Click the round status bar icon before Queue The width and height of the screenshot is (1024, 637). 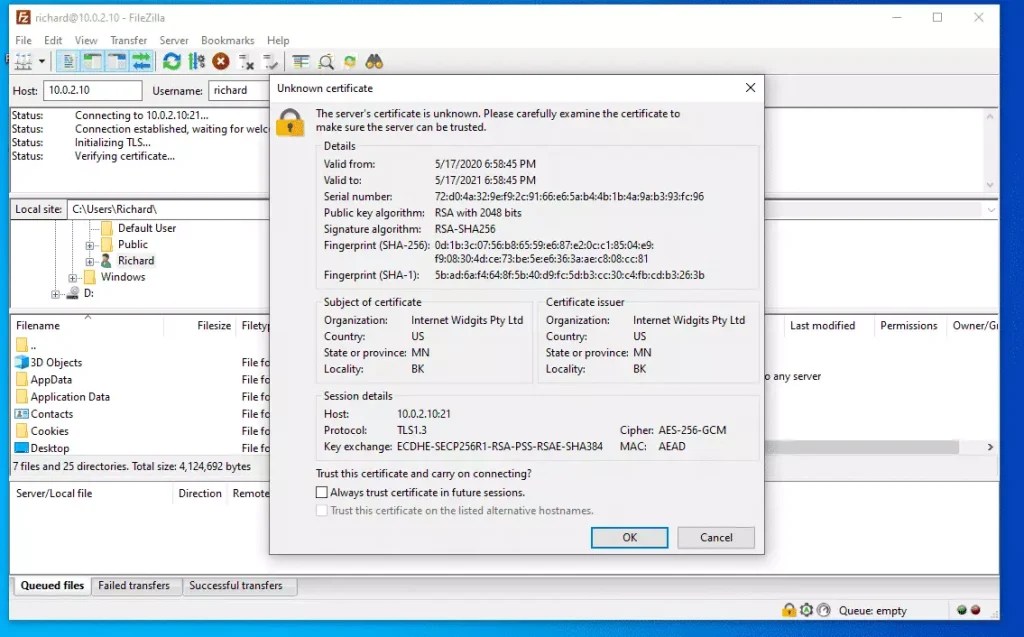(824, 610)
